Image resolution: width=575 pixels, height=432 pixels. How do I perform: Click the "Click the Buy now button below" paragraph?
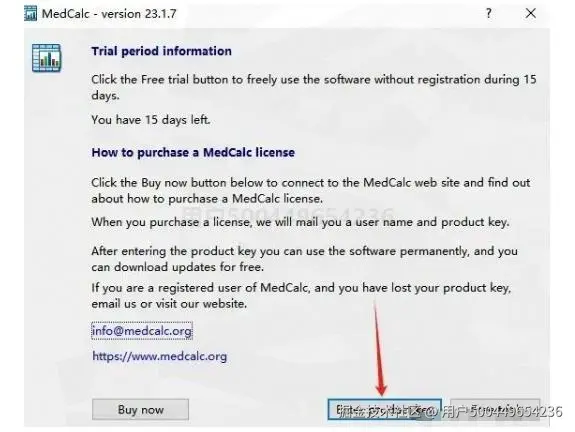[311, 191]
